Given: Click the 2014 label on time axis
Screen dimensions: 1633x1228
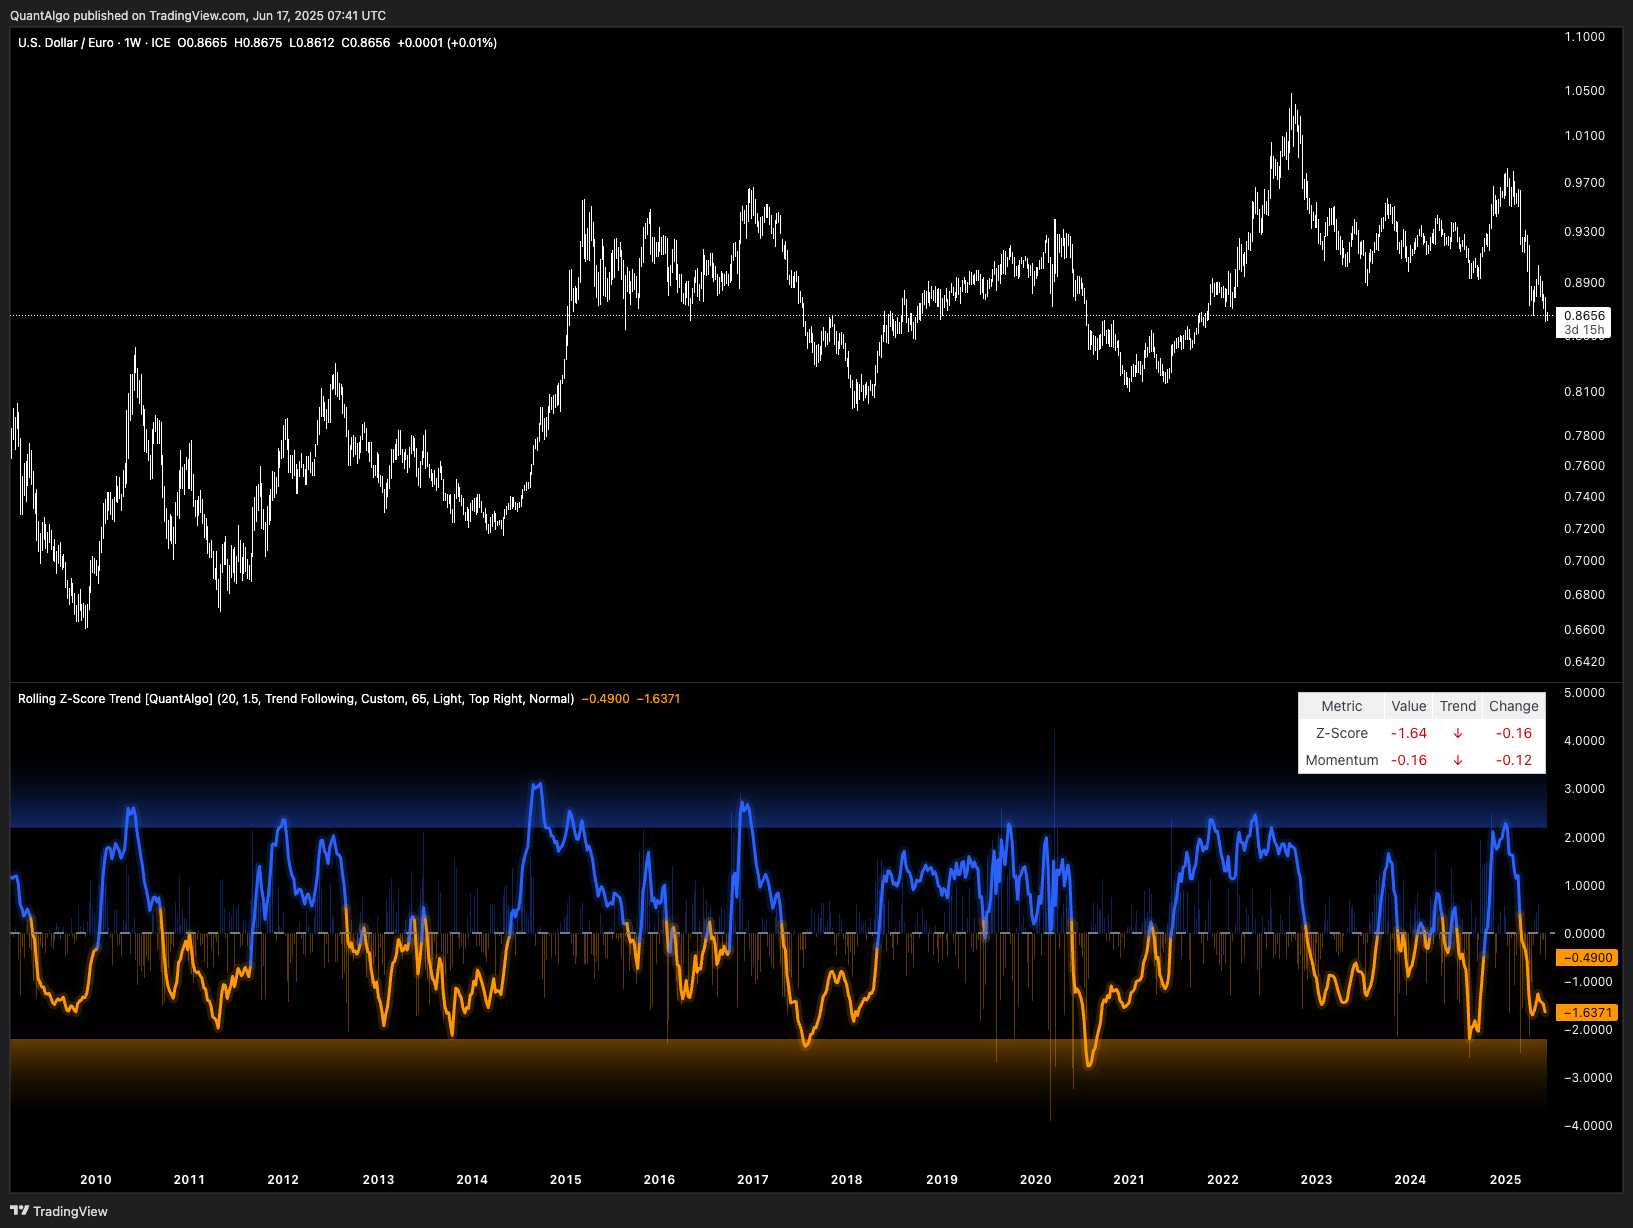Looking at the screenshot, I should [472, 1180].
